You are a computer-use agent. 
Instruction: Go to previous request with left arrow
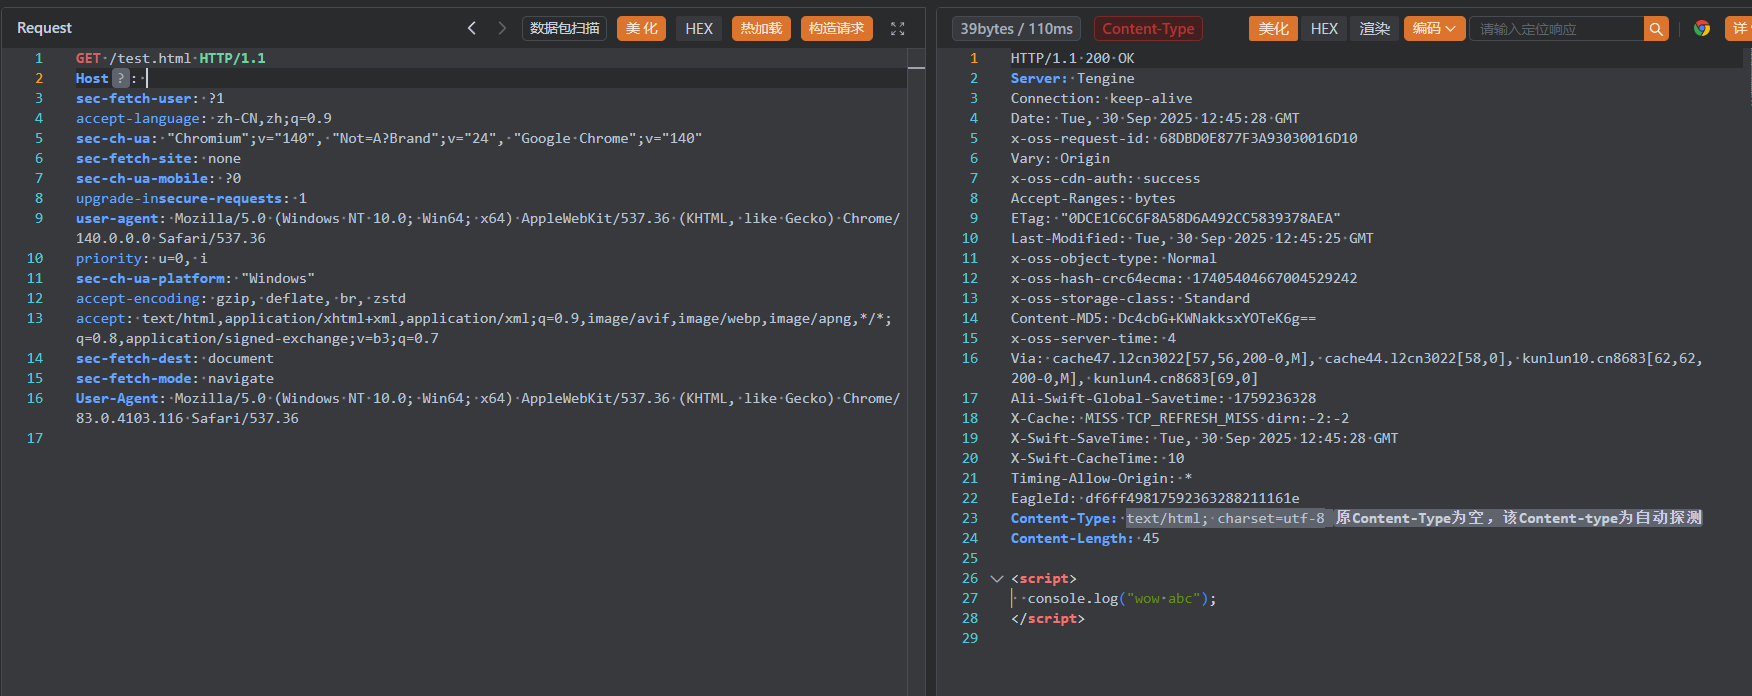(472, 28)
